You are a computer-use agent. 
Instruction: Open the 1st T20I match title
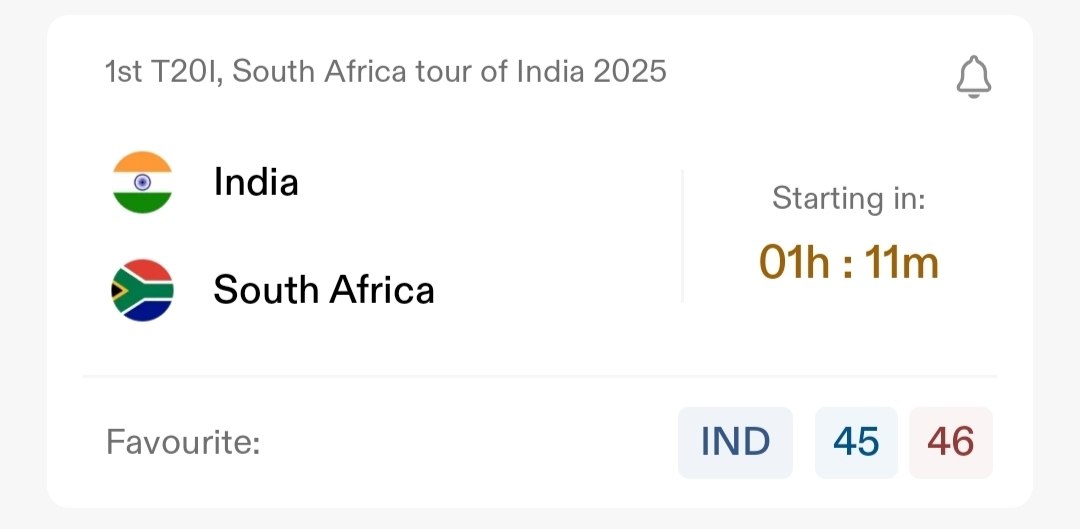coord(385,72)
